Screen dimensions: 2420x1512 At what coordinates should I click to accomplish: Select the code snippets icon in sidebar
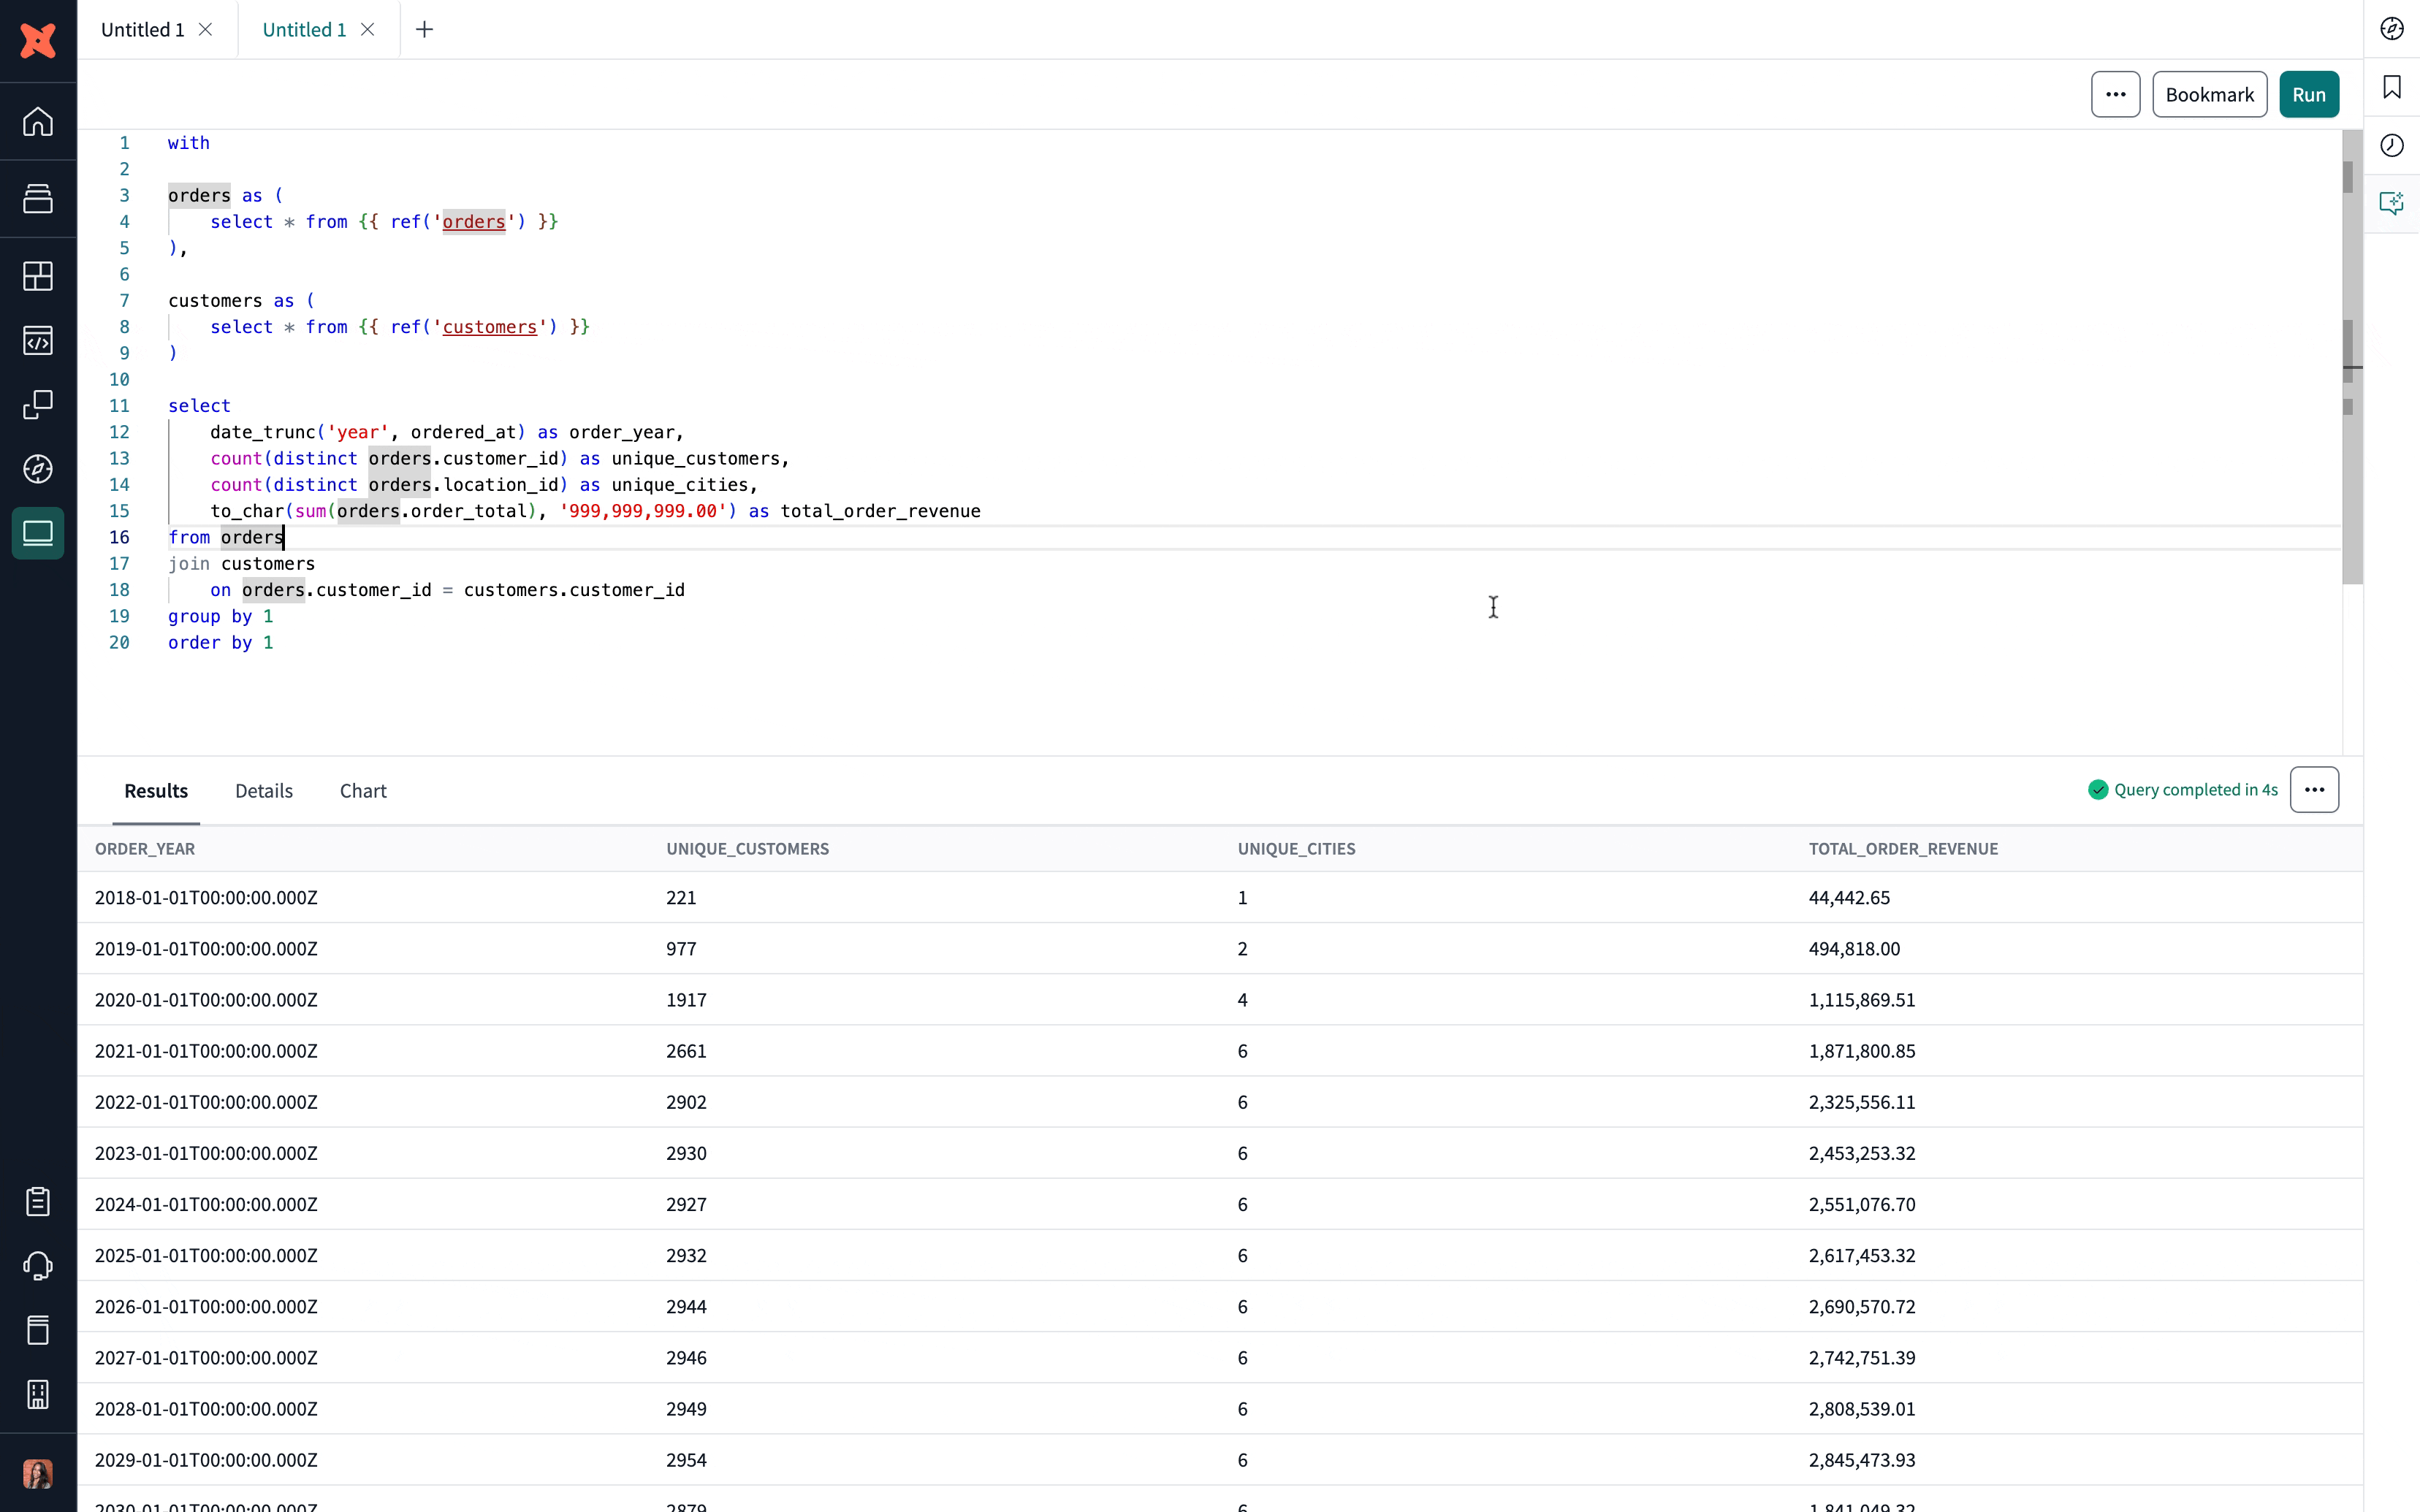coord(37,340)
